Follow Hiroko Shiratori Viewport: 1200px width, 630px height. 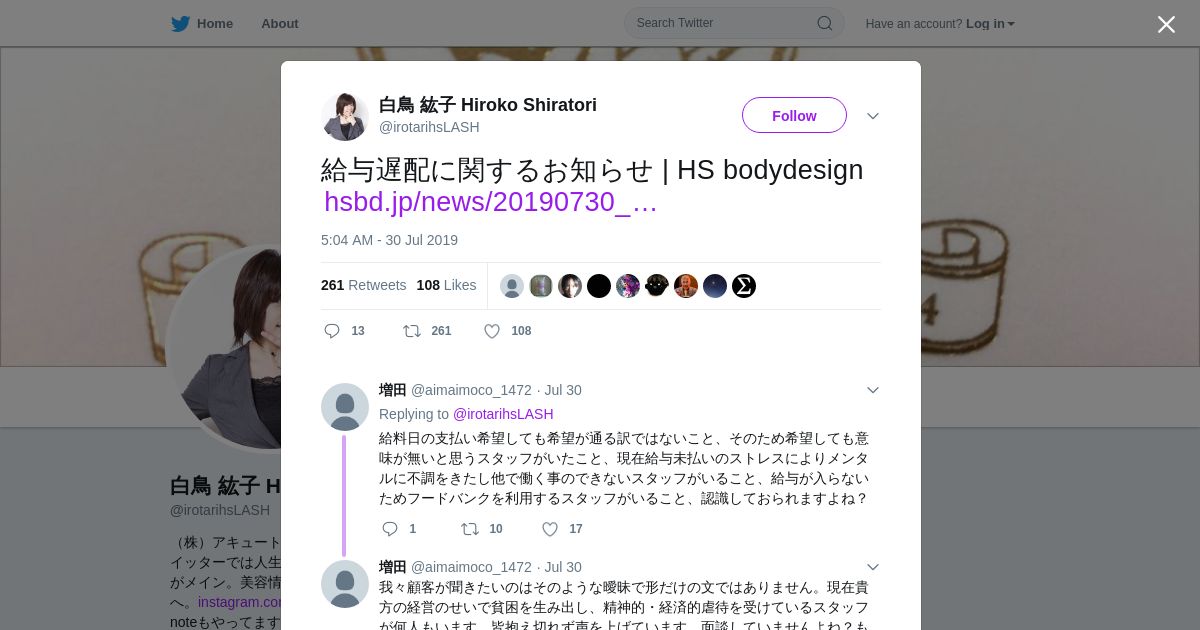[794, 115]
